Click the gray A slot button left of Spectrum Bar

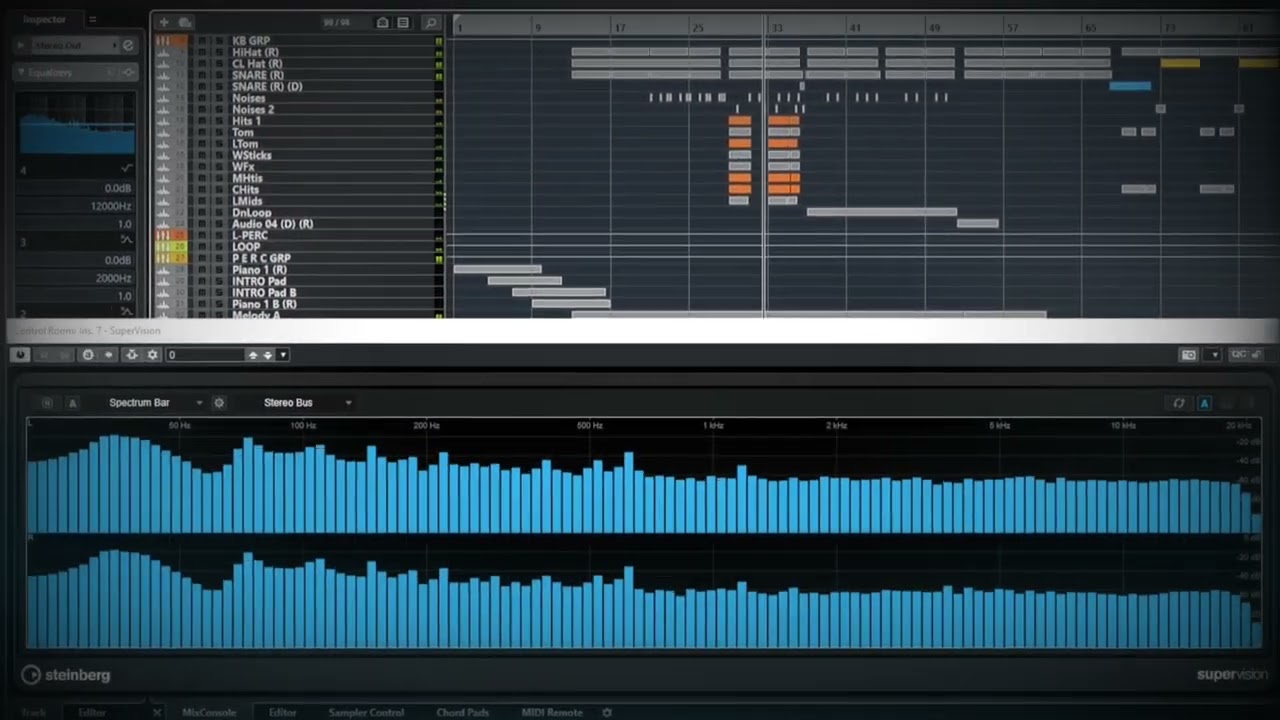click(x=72, y=403)
